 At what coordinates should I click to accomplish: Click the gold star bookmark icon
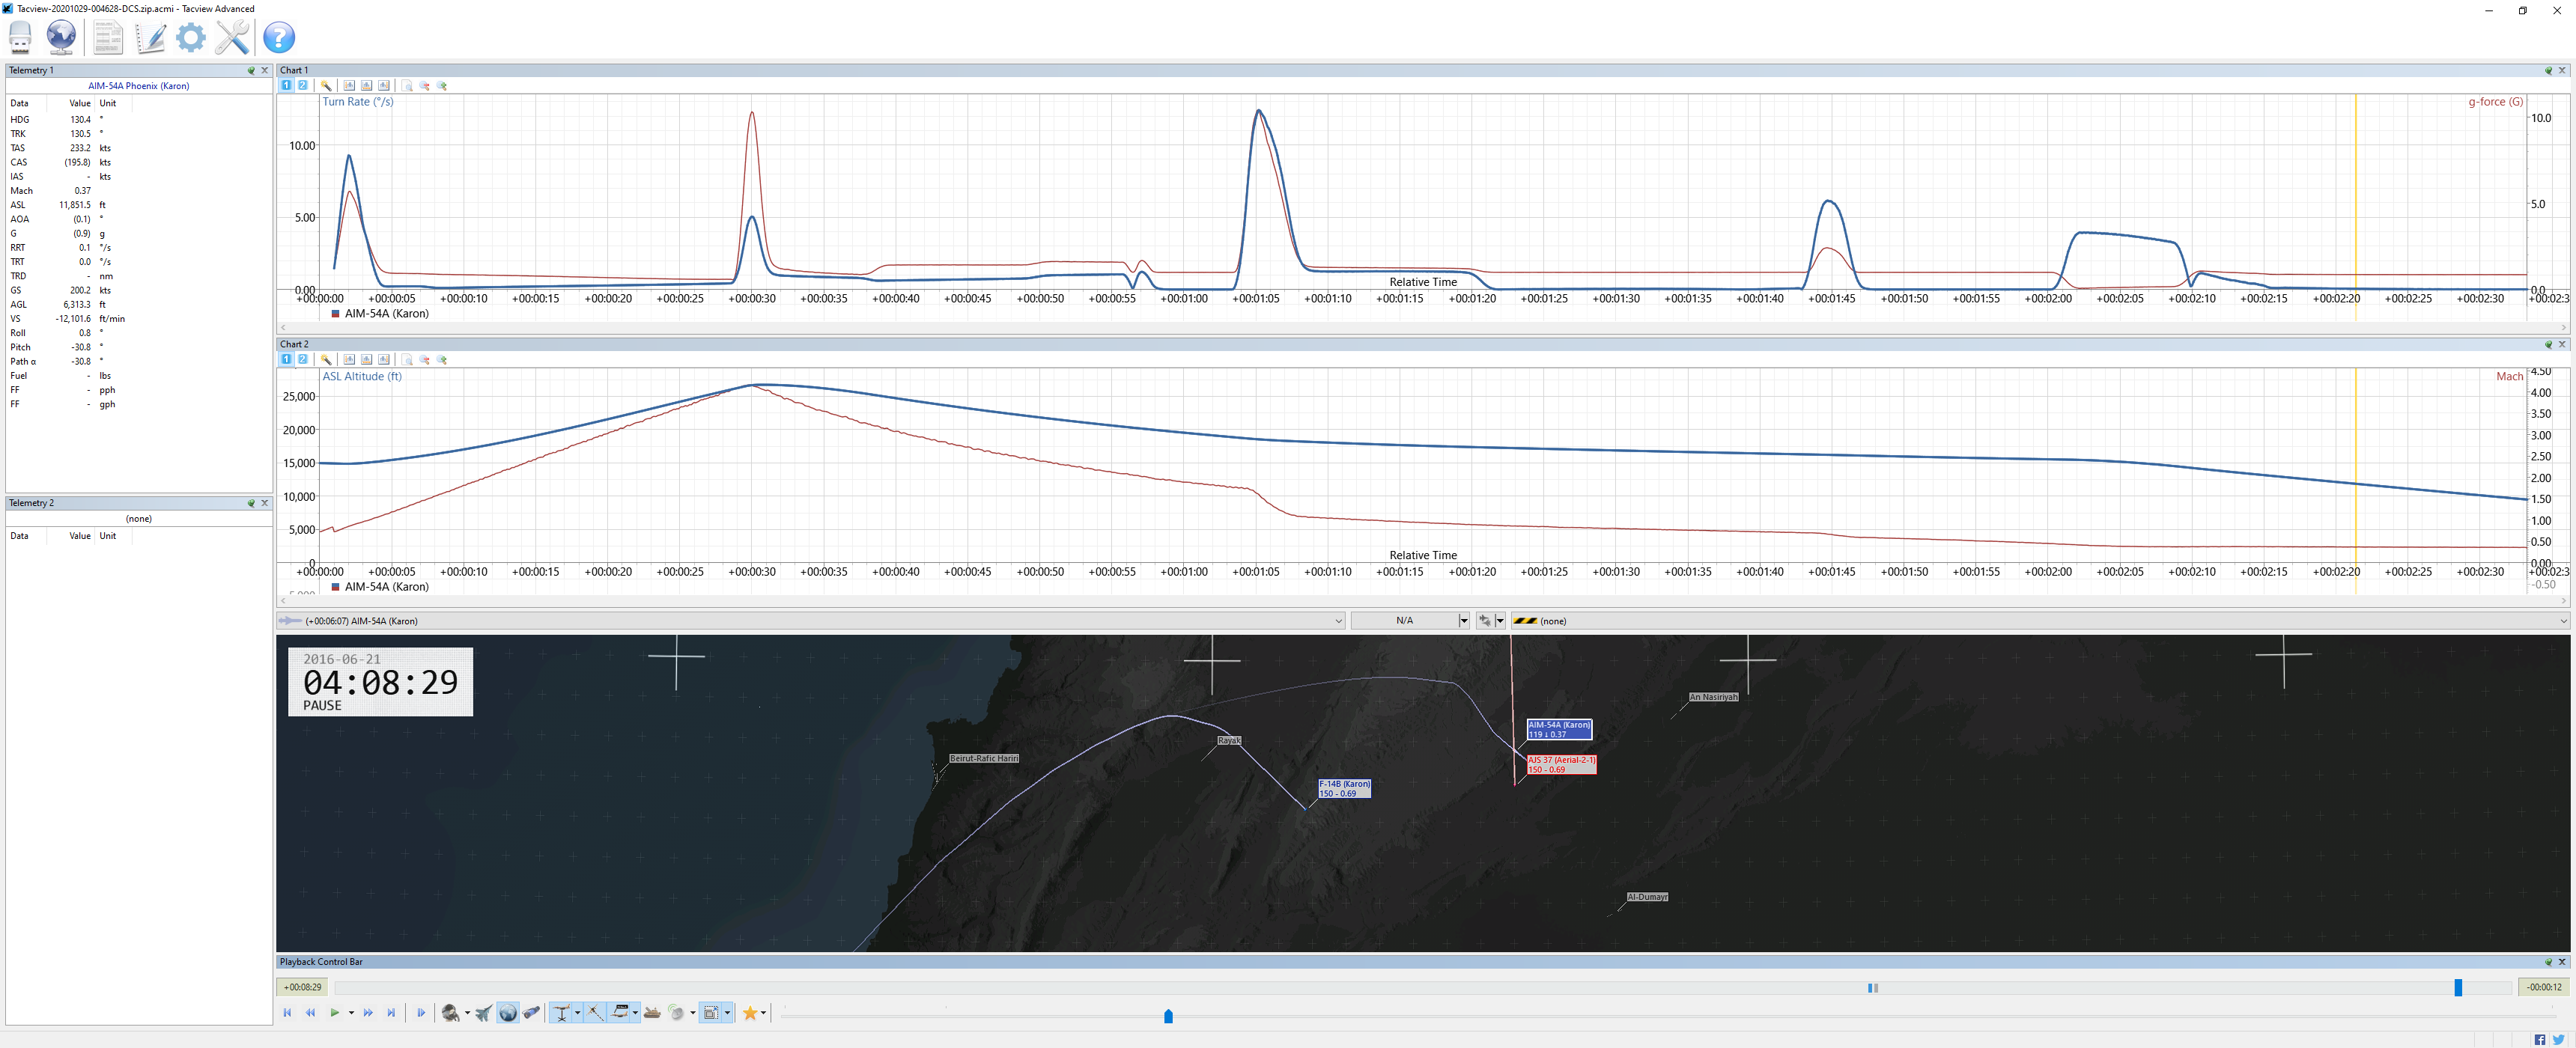[750, 1013]
